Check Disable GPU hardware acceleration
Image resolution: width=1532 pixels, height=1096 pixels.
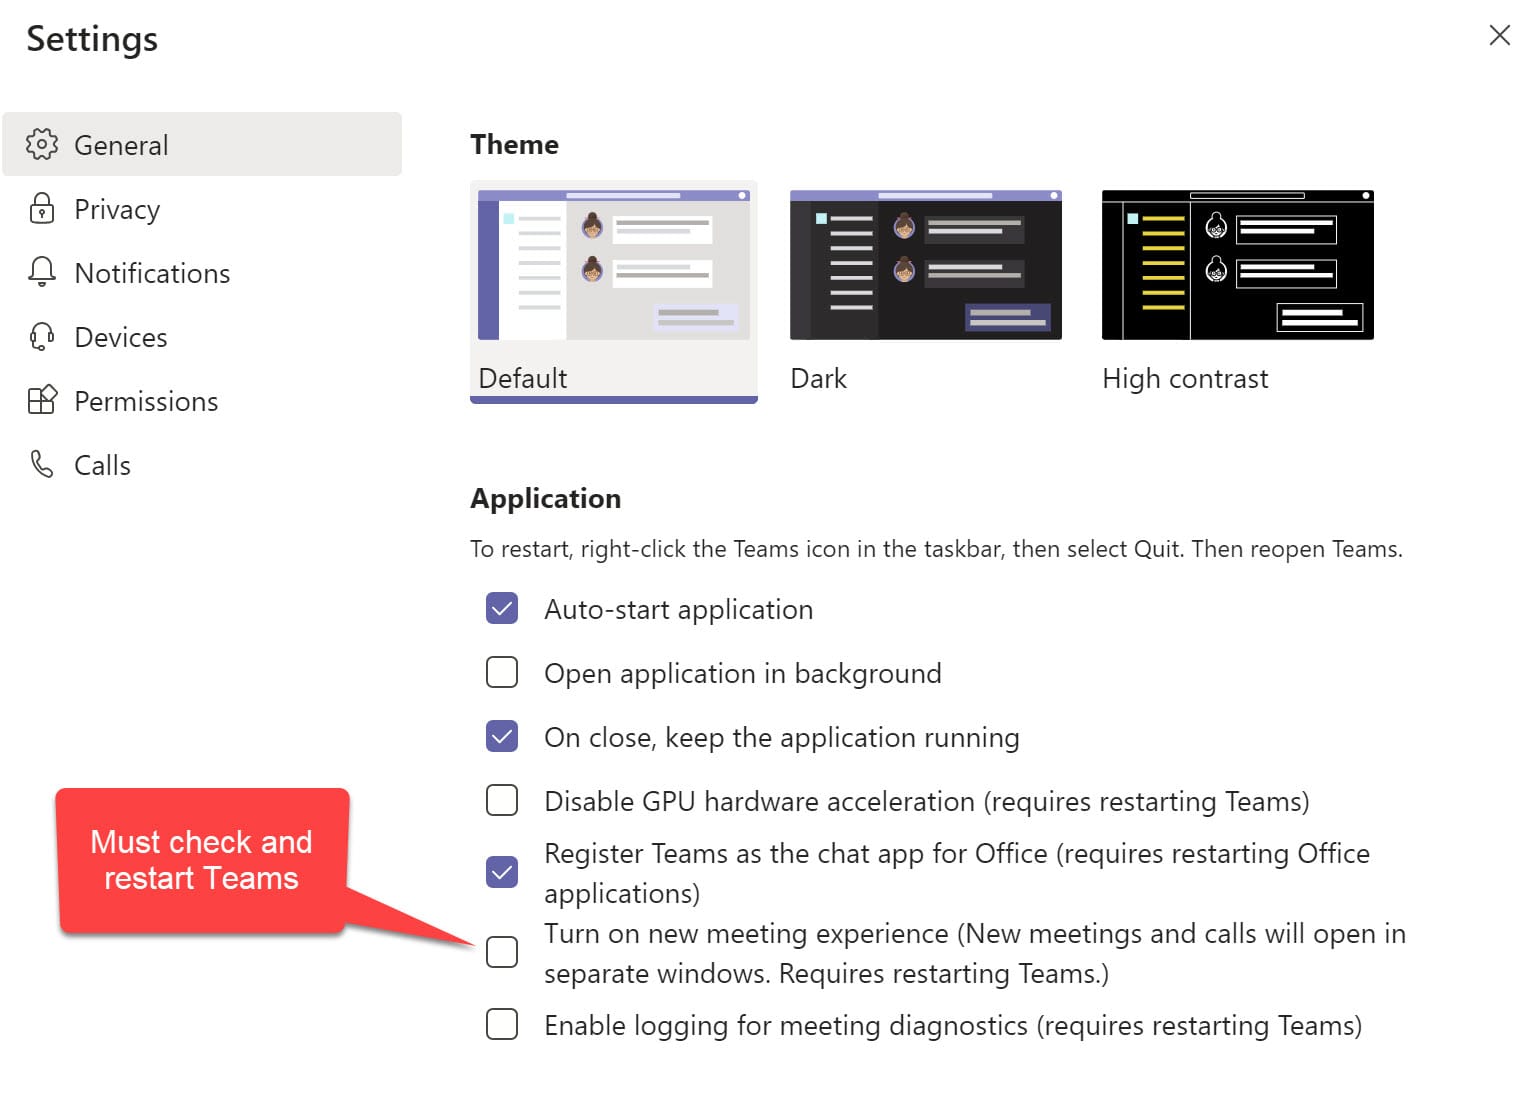[x=502, y=801]
